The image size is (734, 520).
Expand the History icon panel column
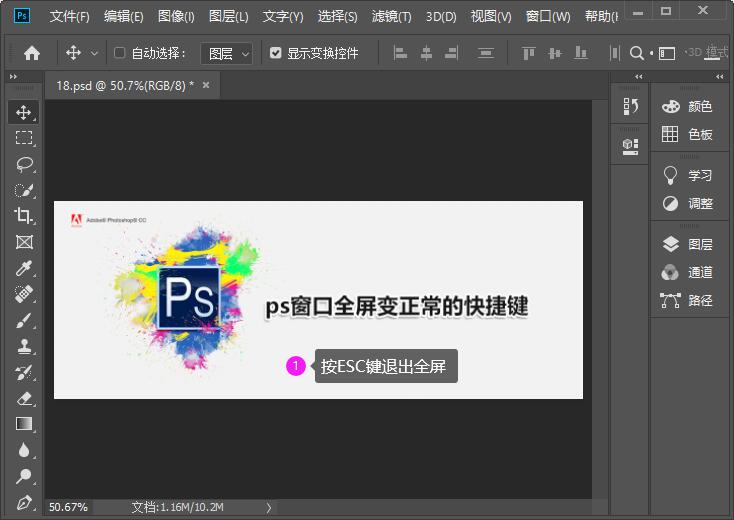point(639,76)
